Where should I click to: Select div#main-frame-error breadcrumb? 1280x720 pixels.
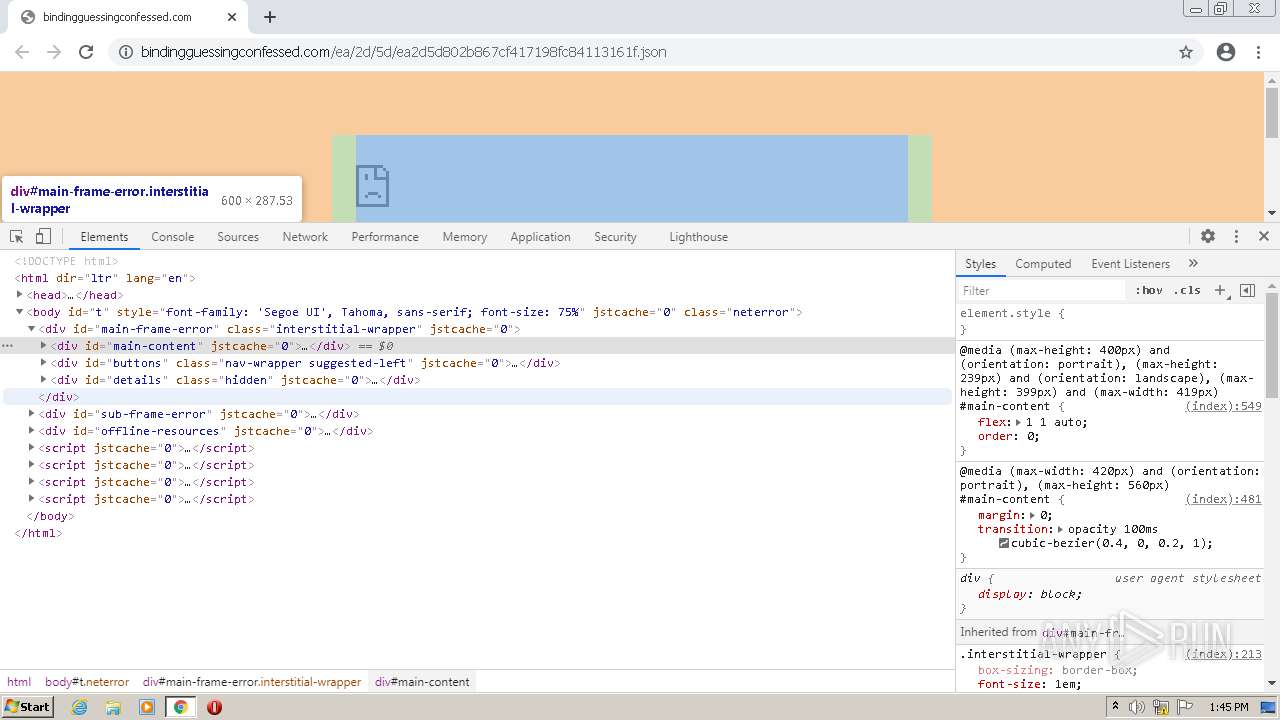[x=252, y=682]
